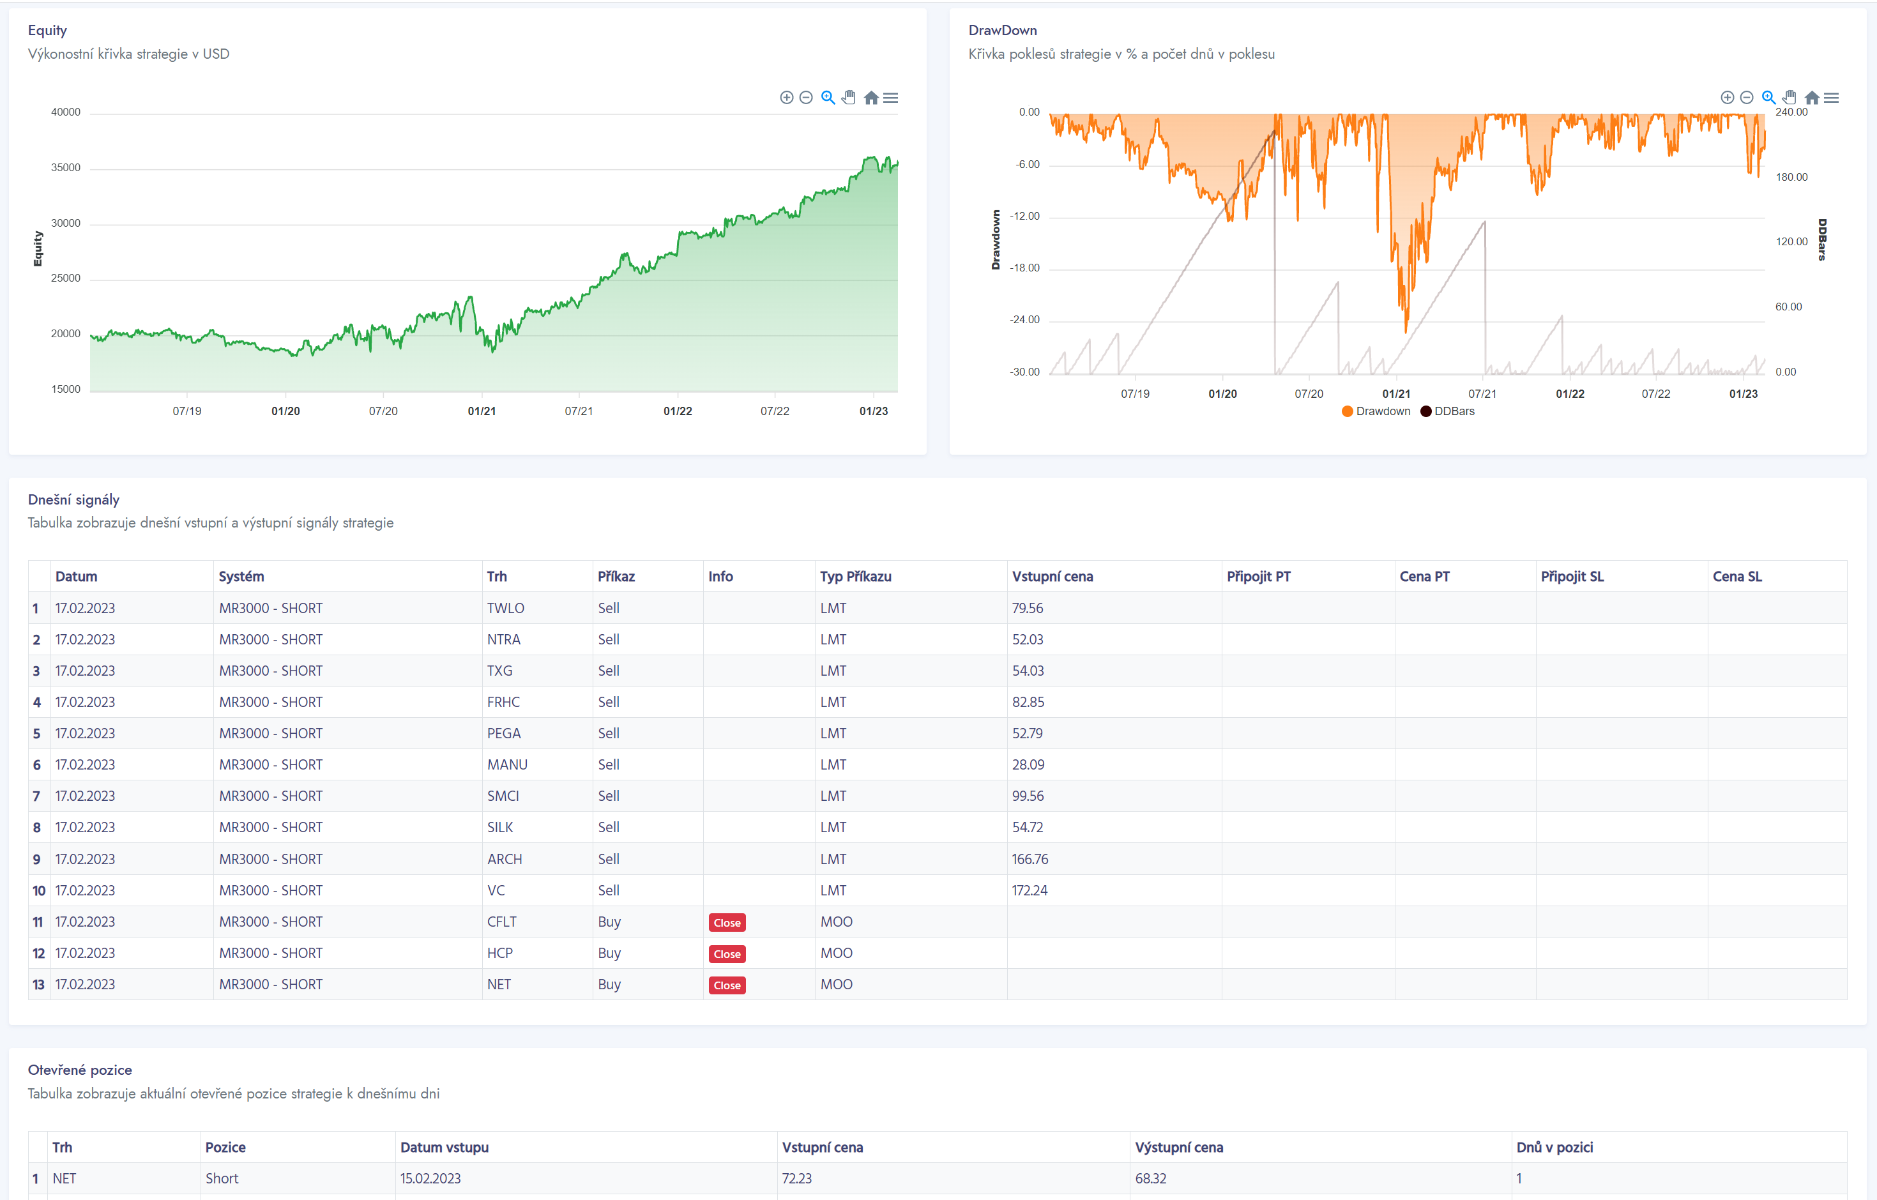Enable the pan tool on Equity chart
Image resolution: width=1877 pixels, height=1200 pixels.
[849, 98]
